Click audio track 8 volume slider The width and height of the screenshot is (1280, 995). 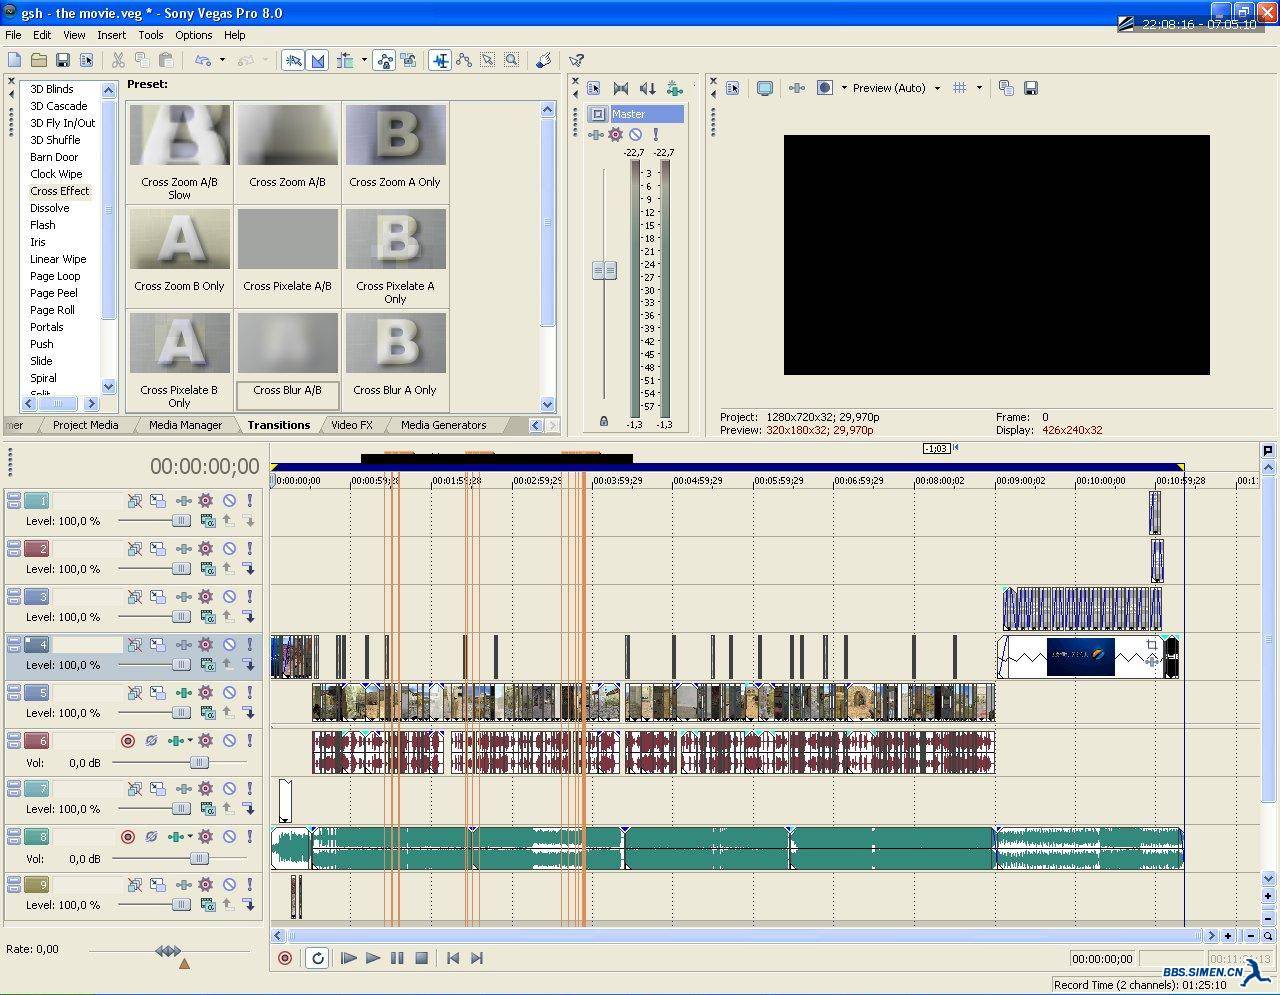pyautogui.click(x=199, y=858)
